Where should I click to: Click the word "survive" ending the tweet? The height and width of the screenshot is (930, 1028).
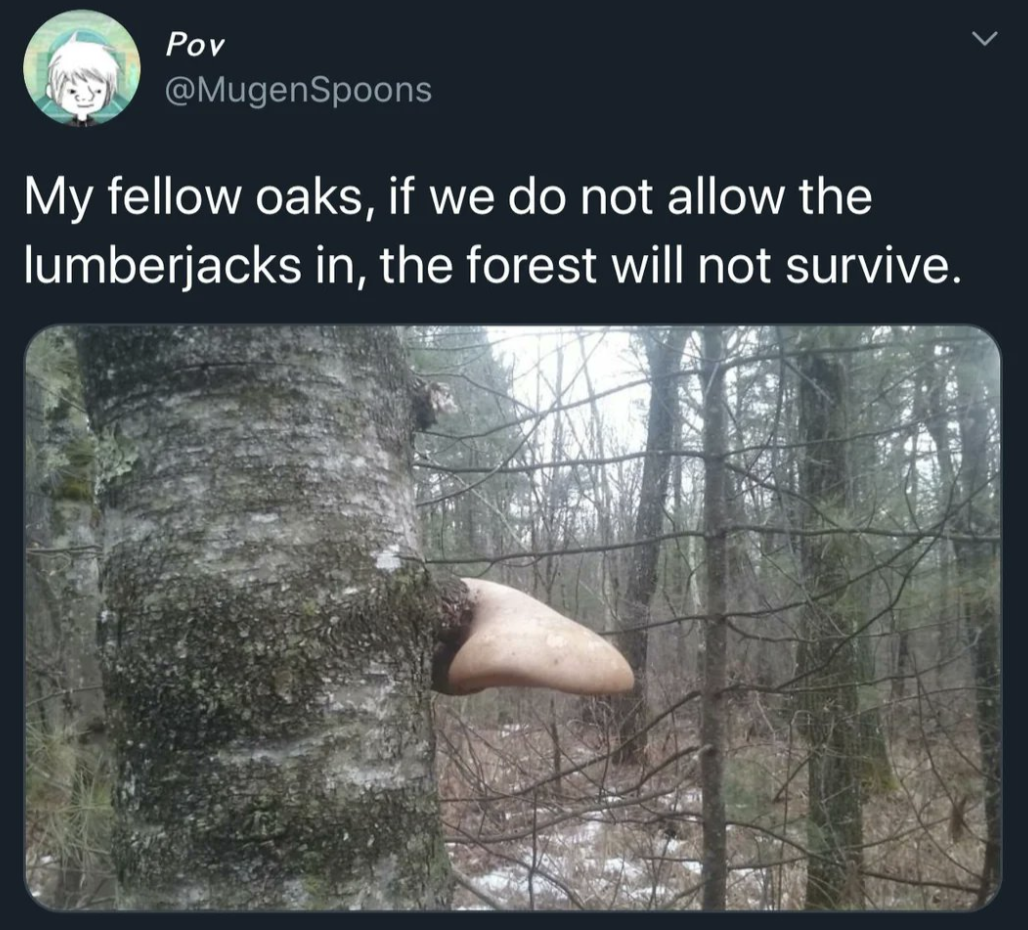pyautogui.click(x=867, y=266)
